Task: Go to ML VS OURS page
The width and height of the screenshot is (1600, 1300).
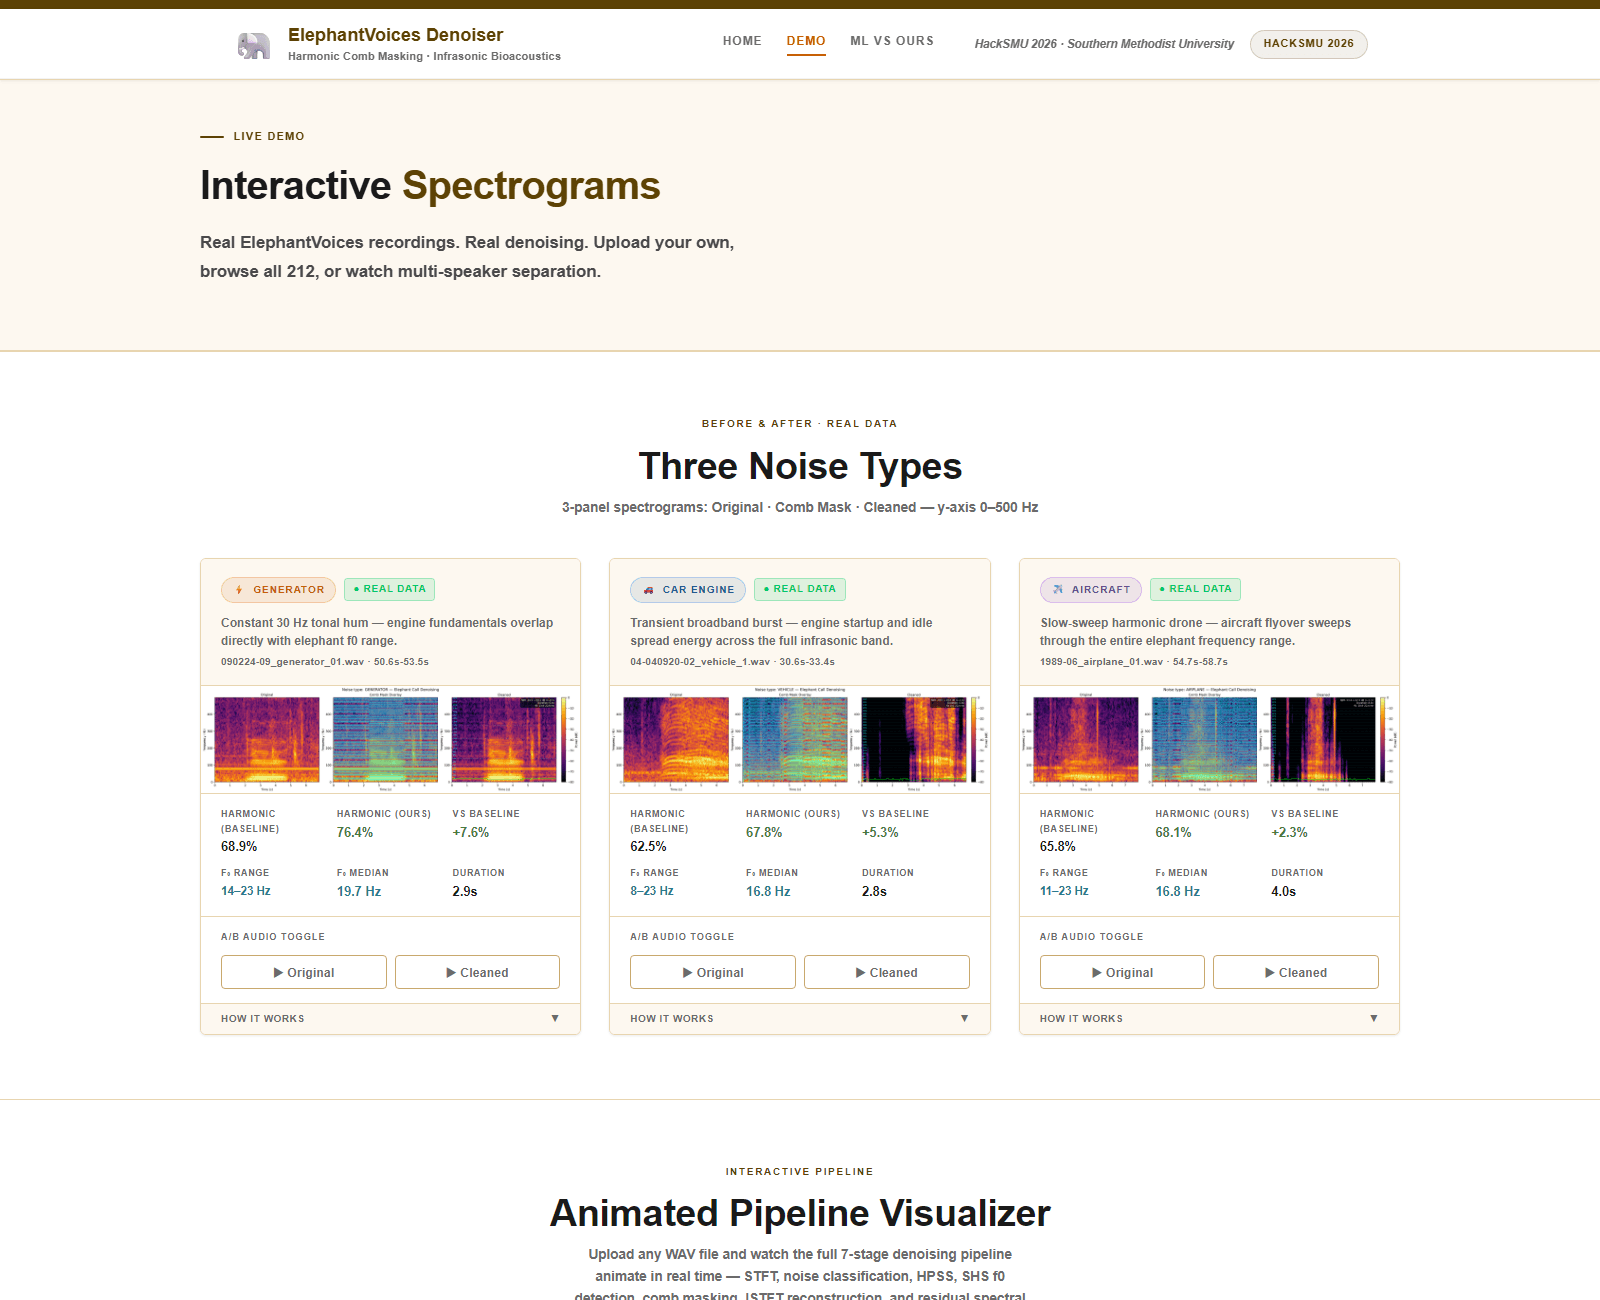Action: click(x=892, y=41)
